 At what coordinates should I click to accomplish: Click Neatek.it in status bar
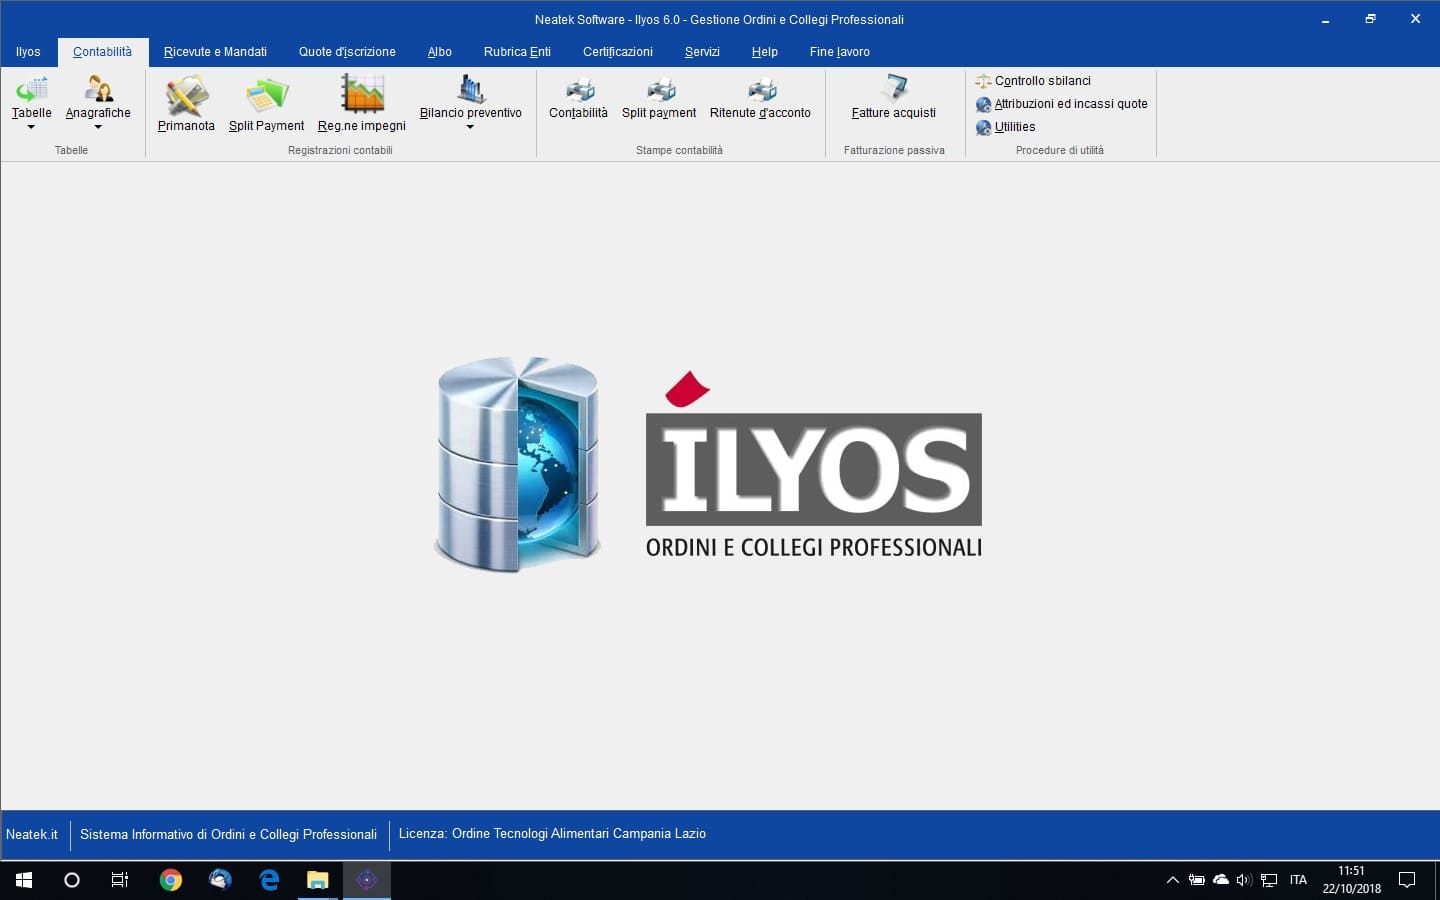click(32, 834)
